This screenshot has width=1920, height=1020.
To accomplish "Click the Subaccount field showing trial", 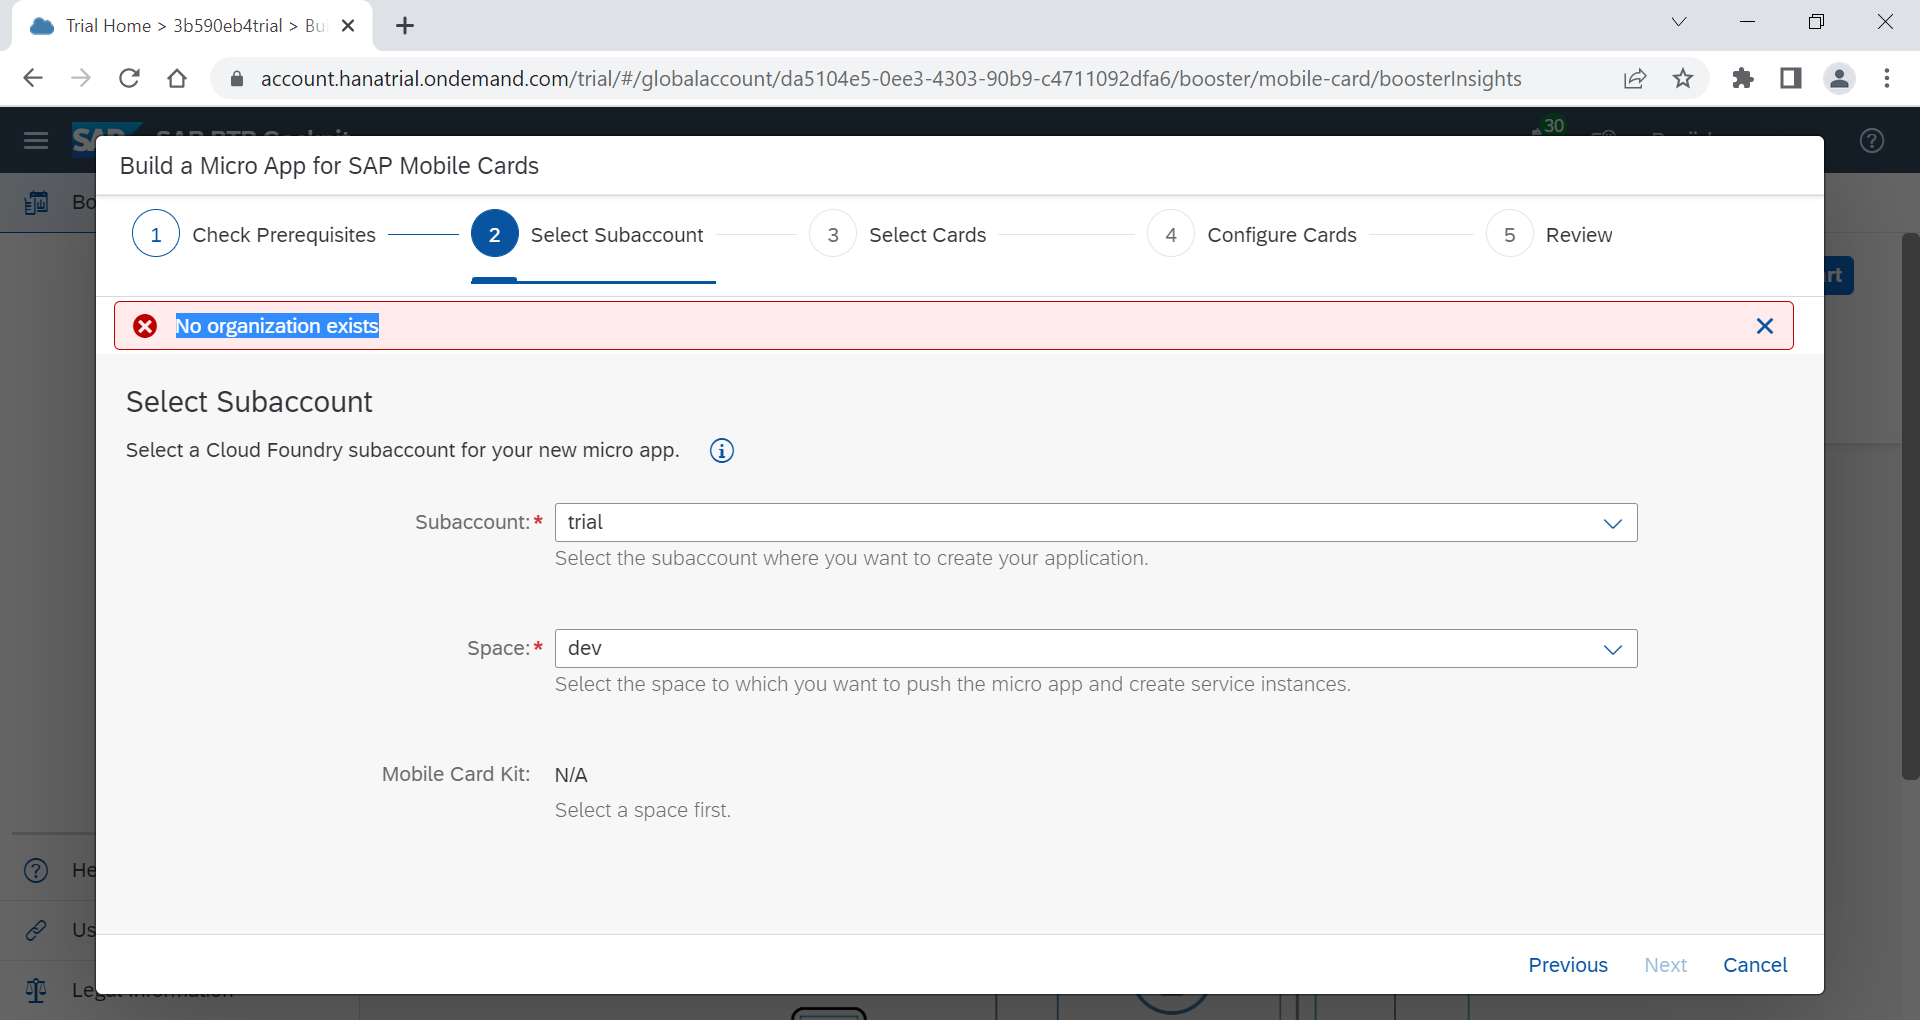I will tap(1095, 523).
